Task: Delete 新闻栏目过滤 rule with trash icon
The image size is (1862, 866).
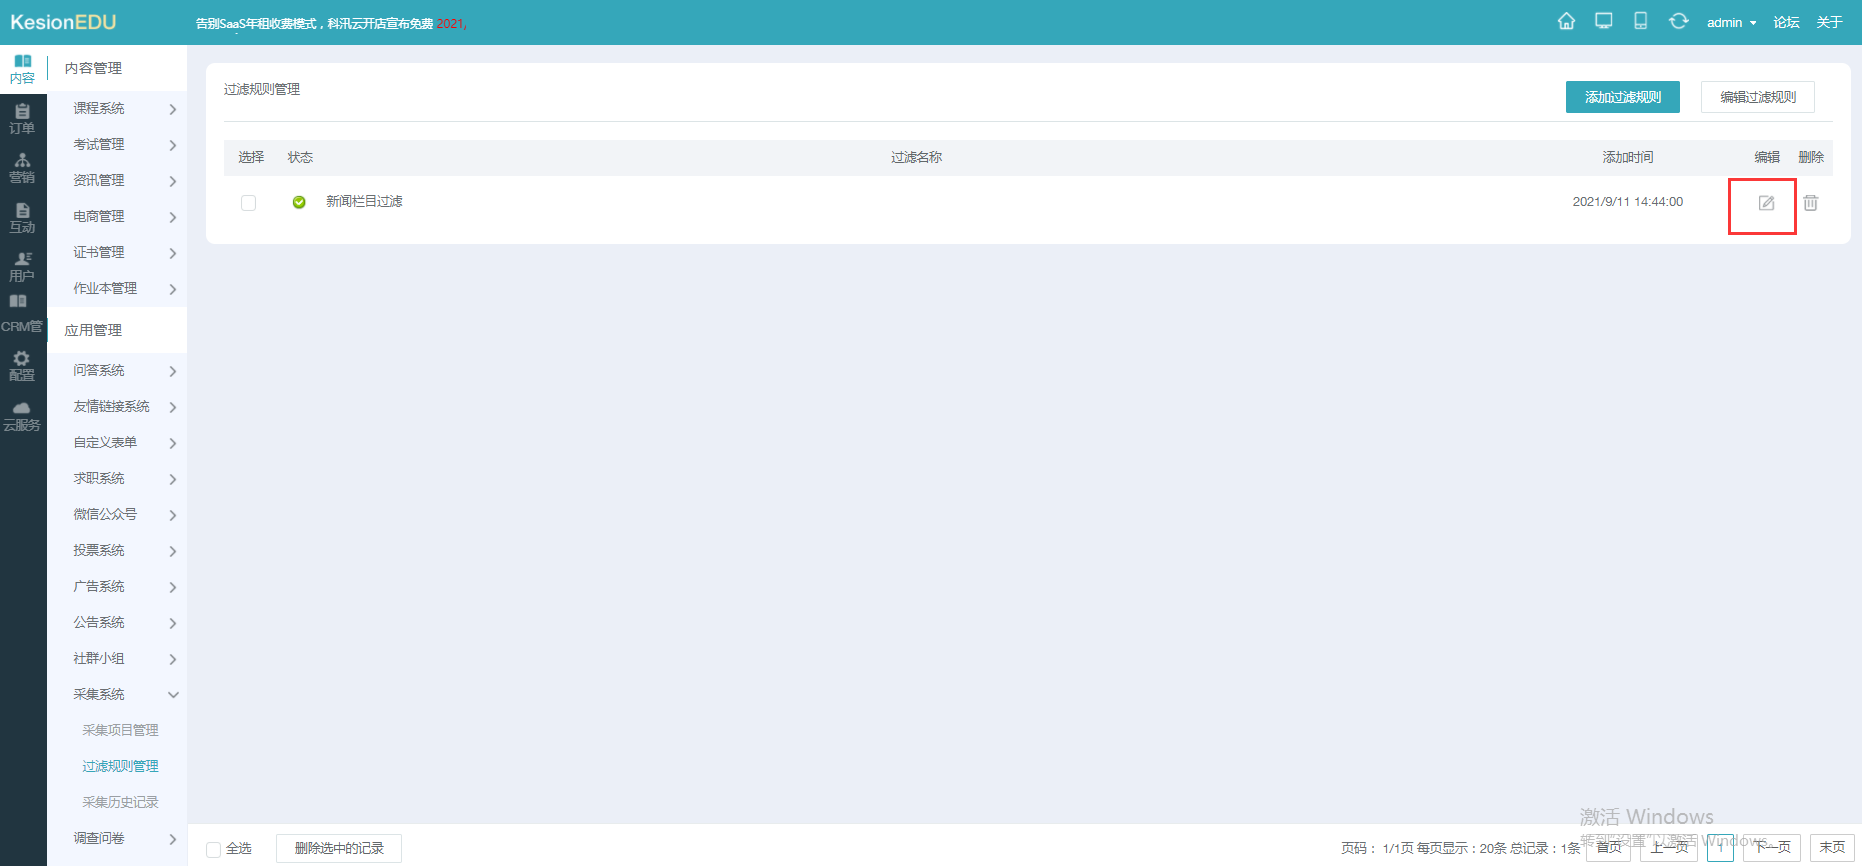Action: pos(1810,203)
